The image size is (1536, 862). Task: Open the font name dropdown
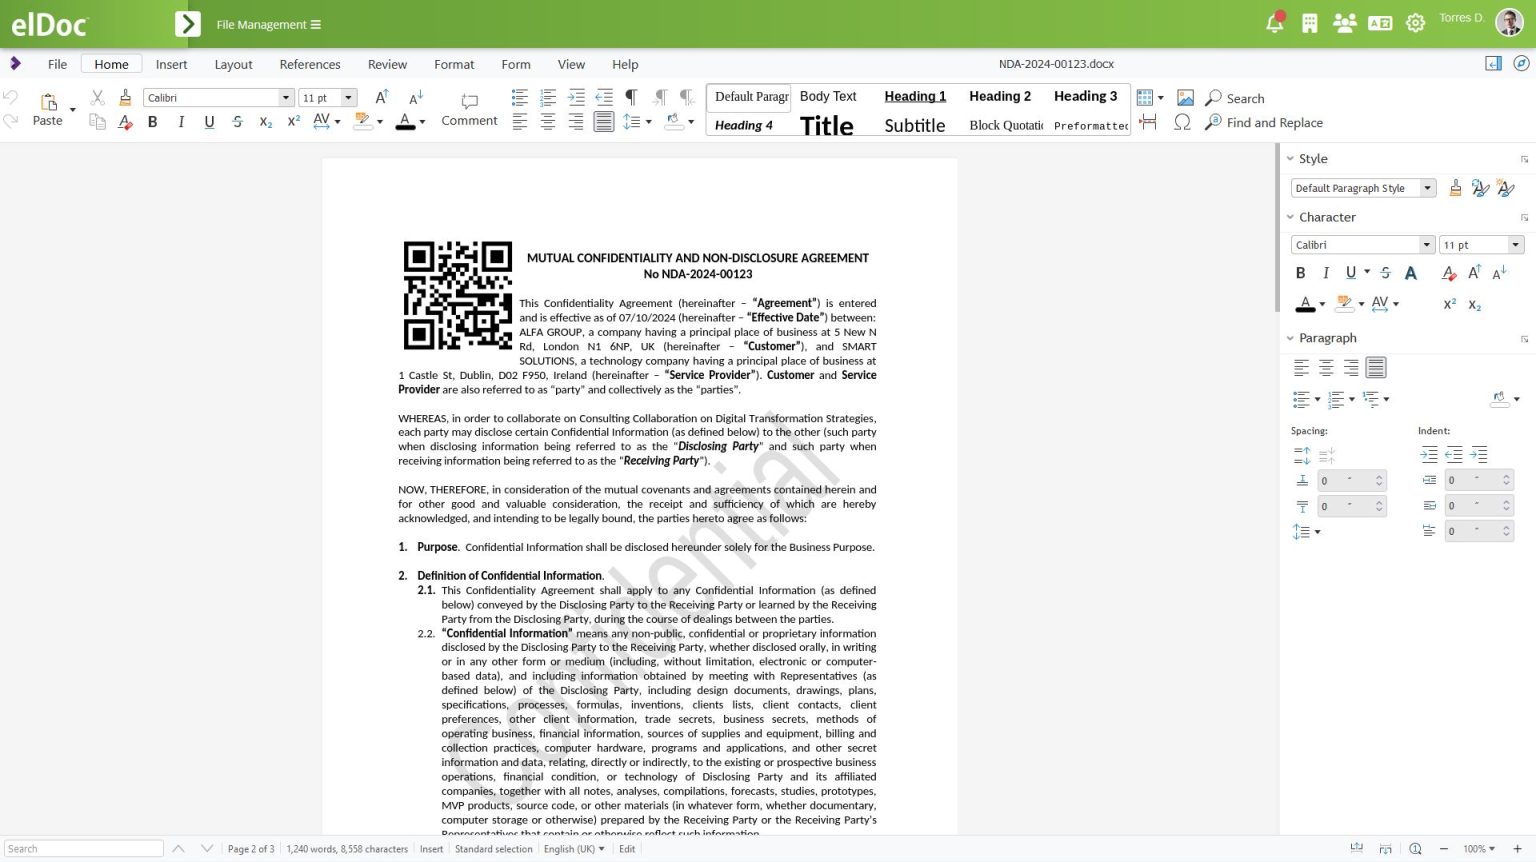286,97
